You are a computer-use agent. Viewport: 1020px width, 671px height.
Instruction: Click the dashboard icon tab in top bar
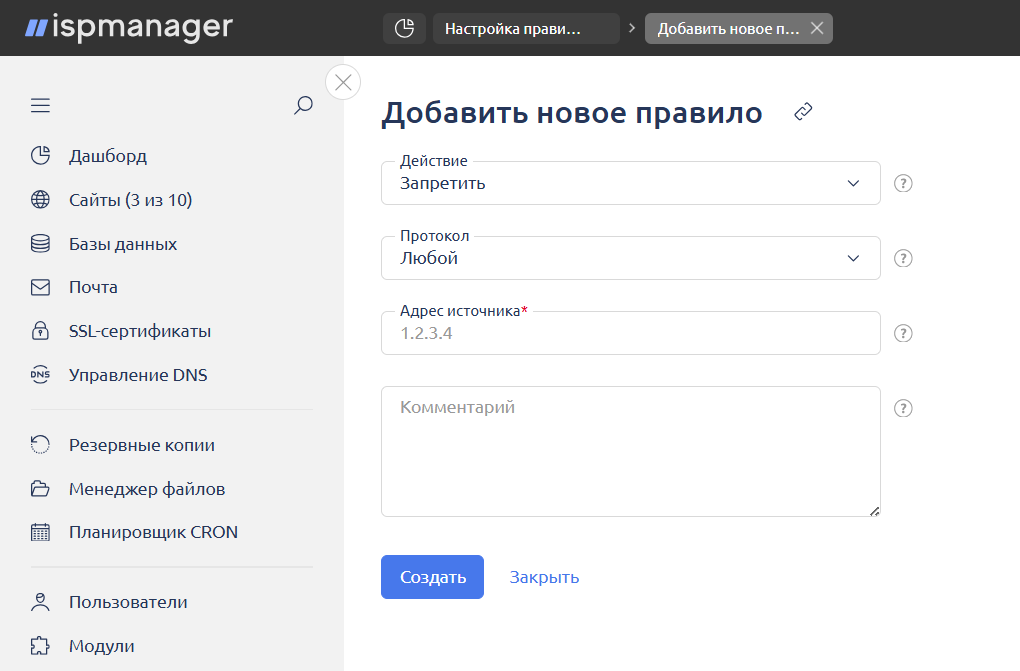point(404,29)
